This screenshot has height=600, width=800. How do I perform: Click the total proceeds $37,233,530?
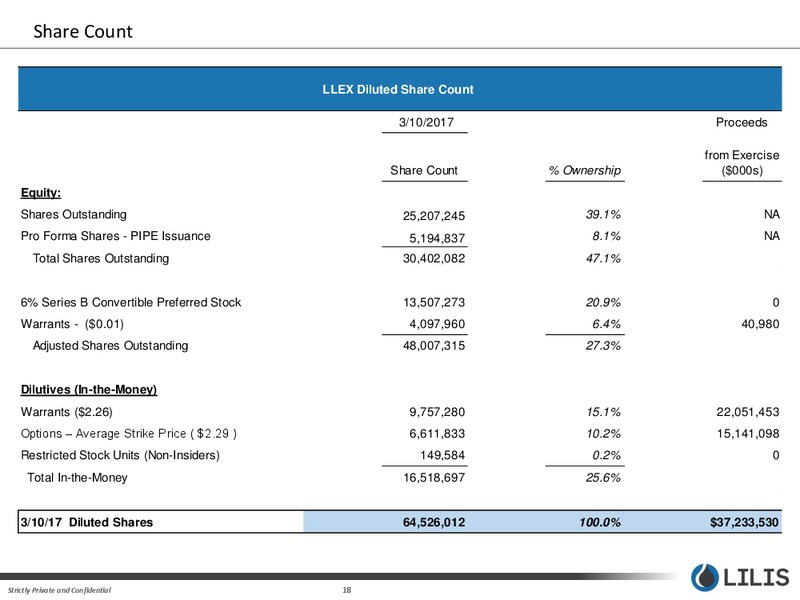click(x=744, y=522)
